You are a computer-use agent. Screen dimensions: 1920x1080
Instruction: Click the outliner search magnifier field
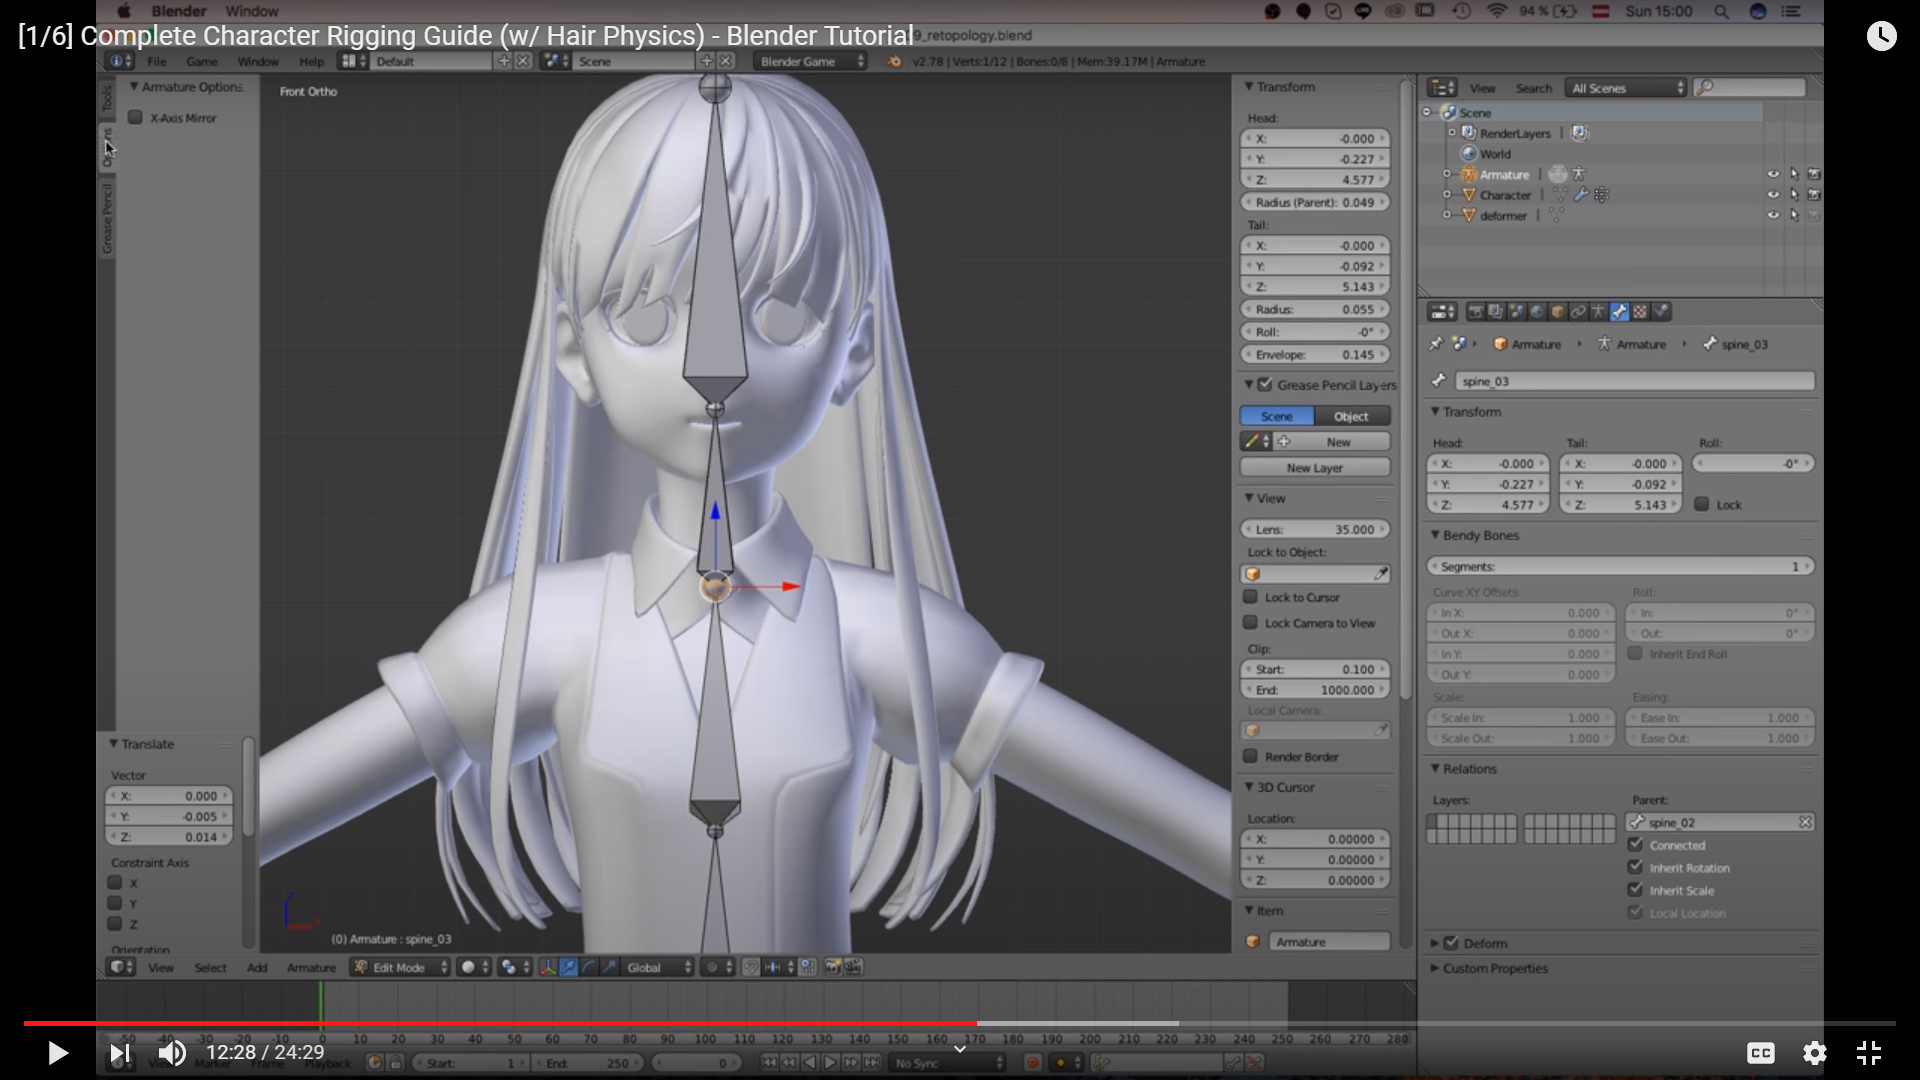pos(1750,88)
